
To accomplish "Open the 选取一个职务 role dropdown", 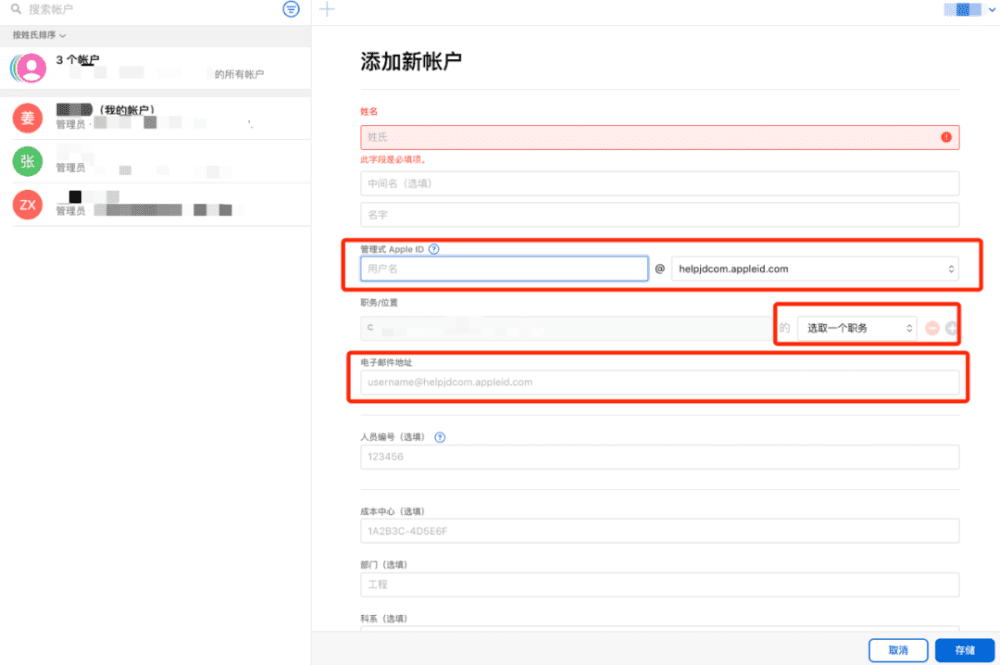I will [857, 328].
